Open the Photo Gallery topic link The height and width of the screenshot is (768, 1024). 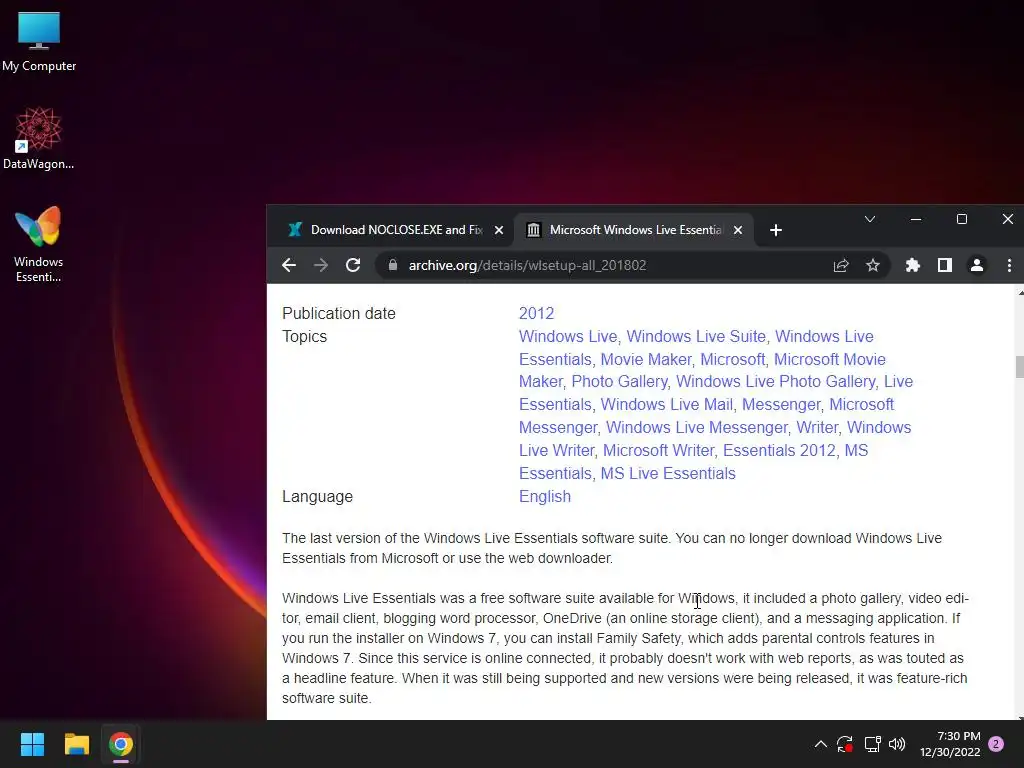tap(619, 381)
